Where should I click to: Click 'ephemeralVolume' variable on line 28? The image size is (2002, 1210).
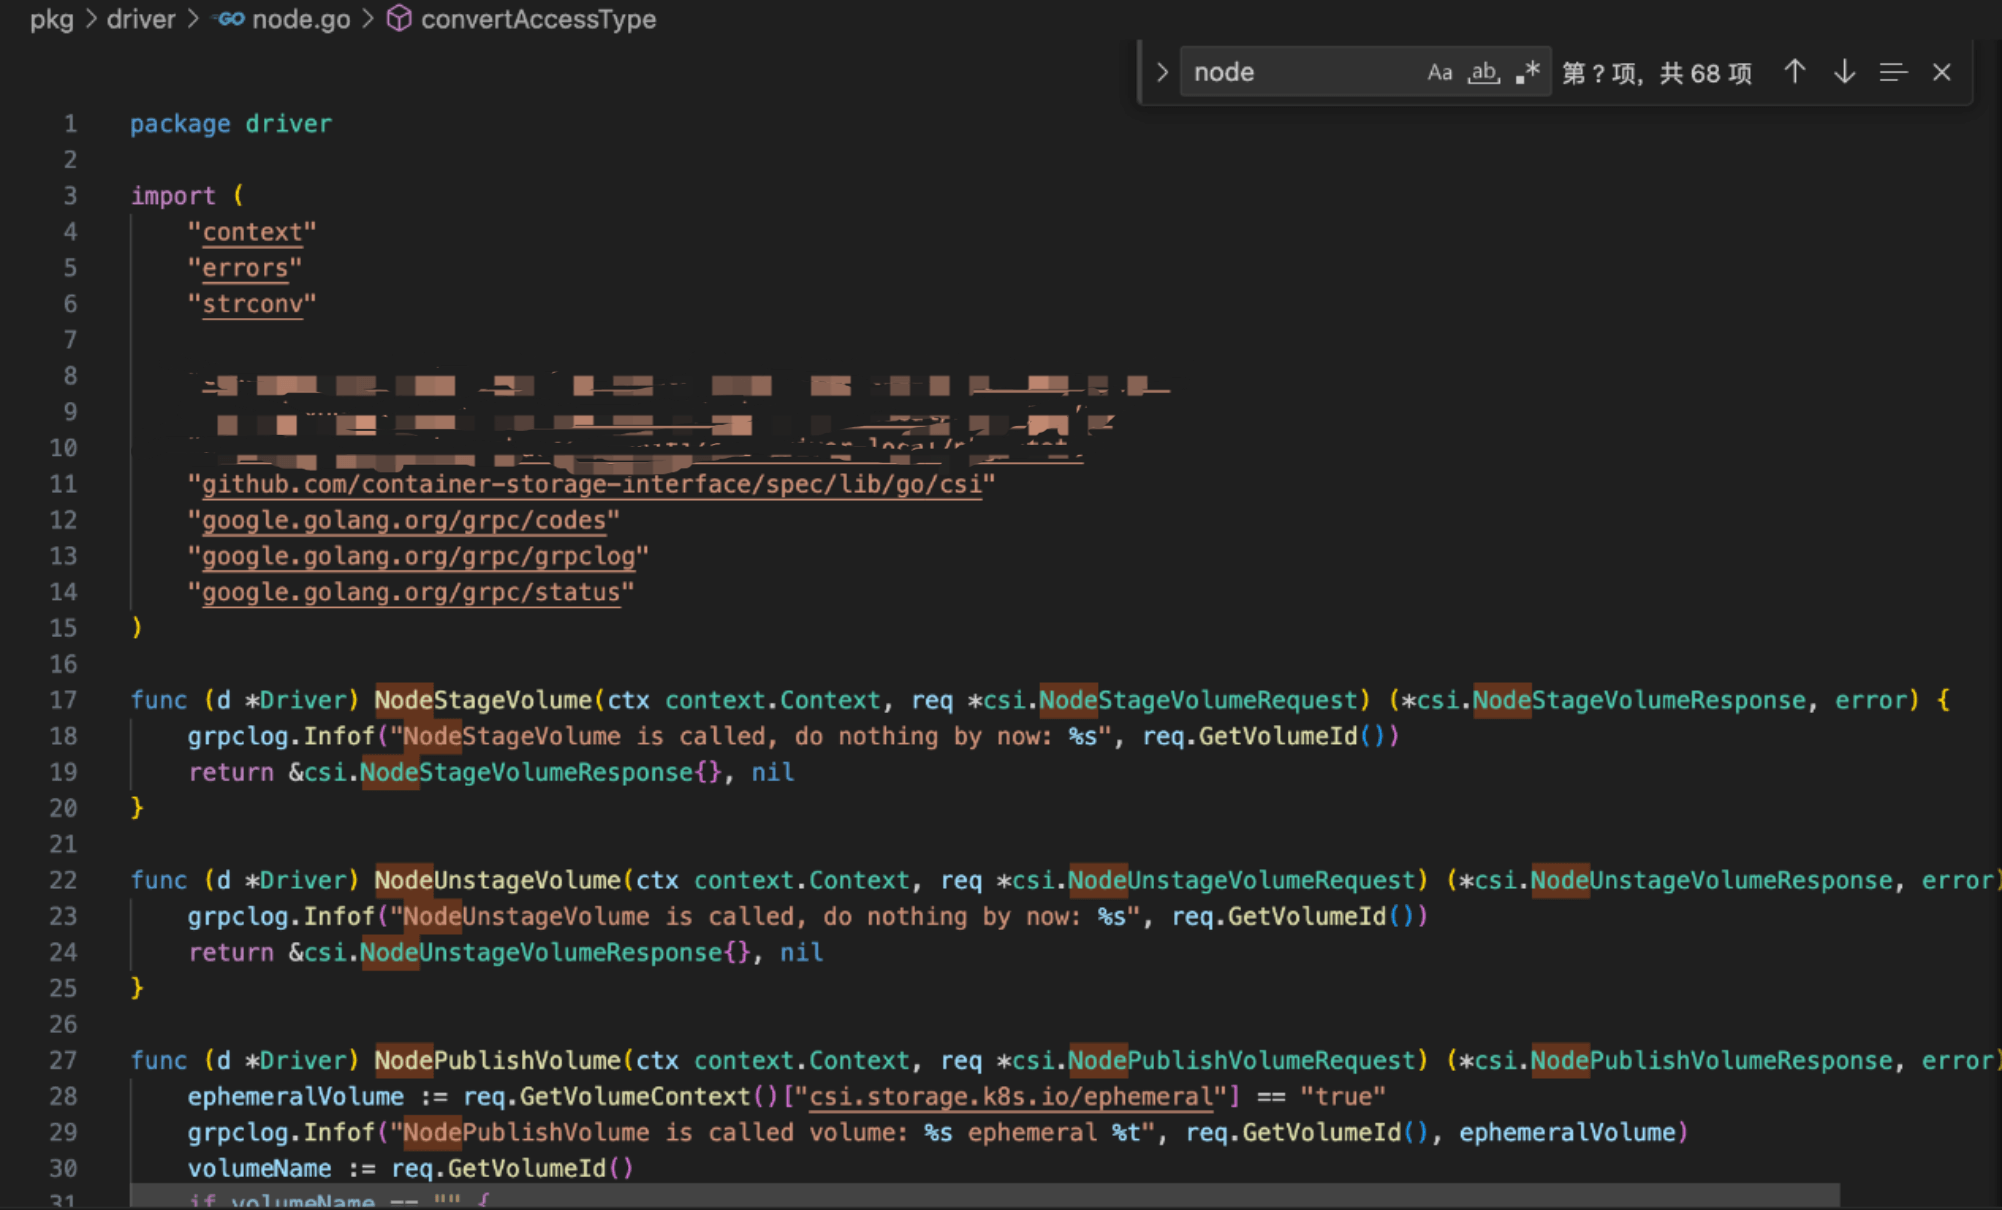tap(296, 1096)
